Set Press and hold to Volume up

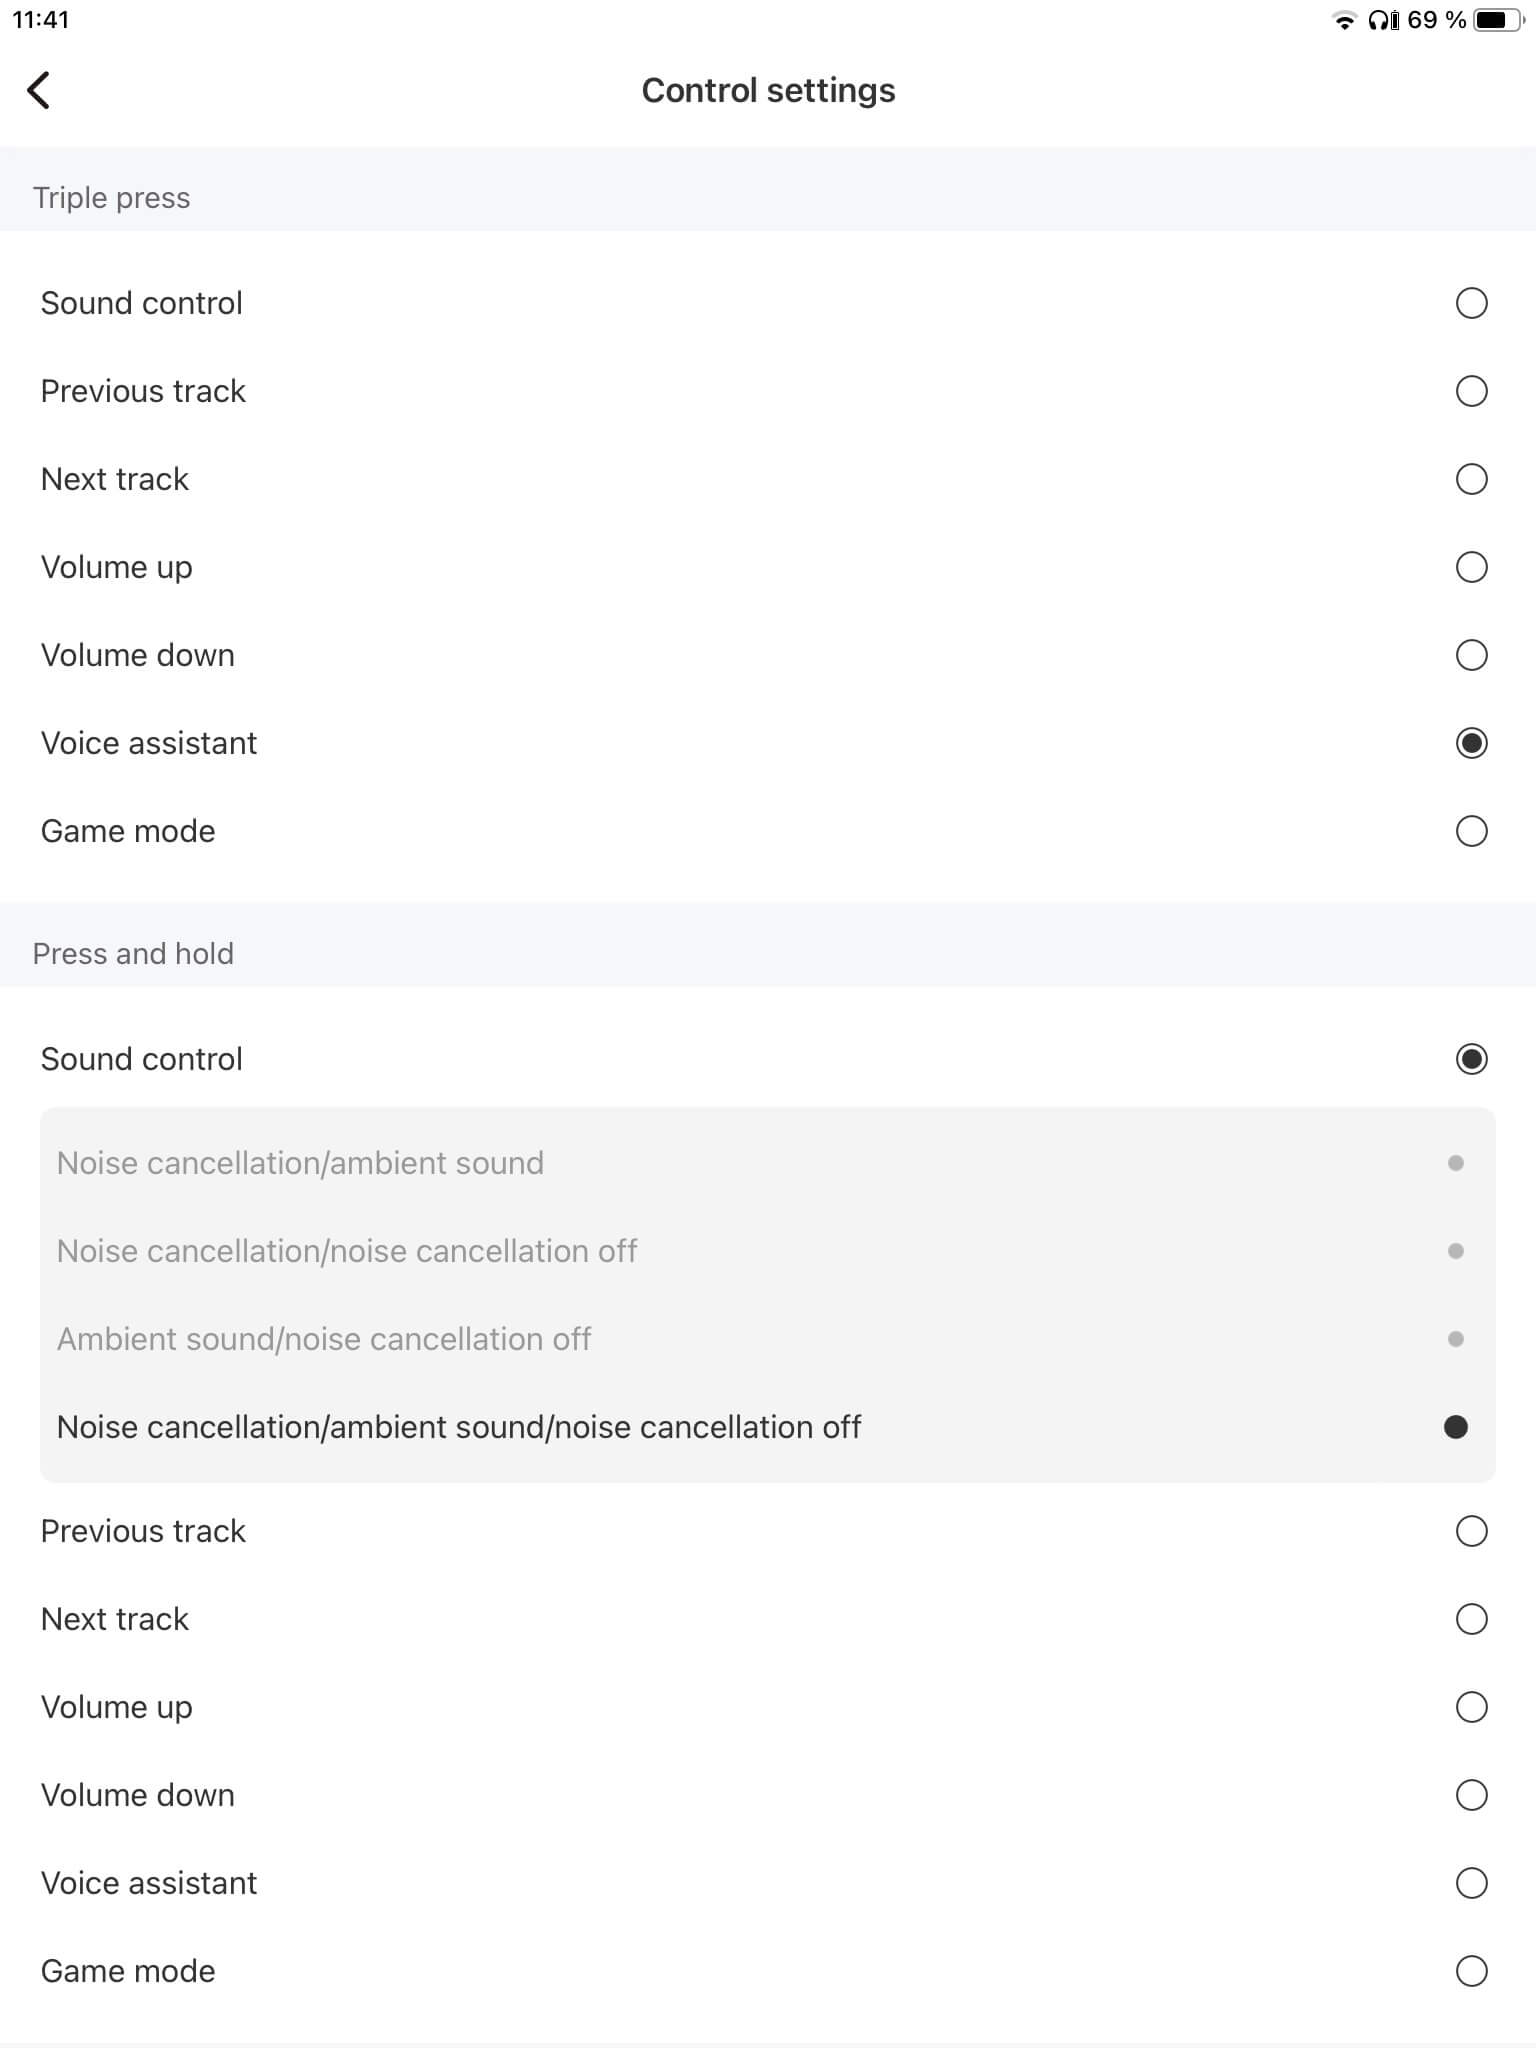(x=1471, y=1707)
